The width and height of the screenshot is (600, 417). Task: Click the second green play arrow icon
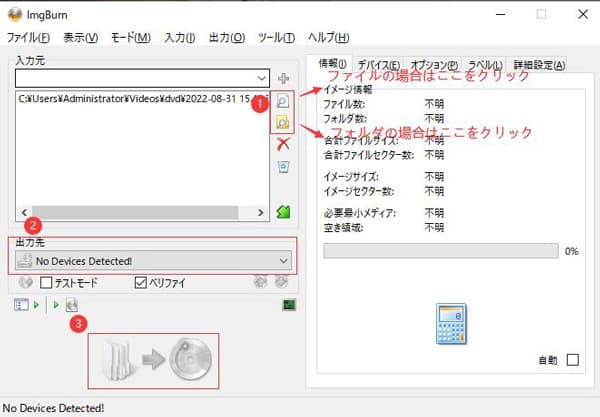point(56,305)
